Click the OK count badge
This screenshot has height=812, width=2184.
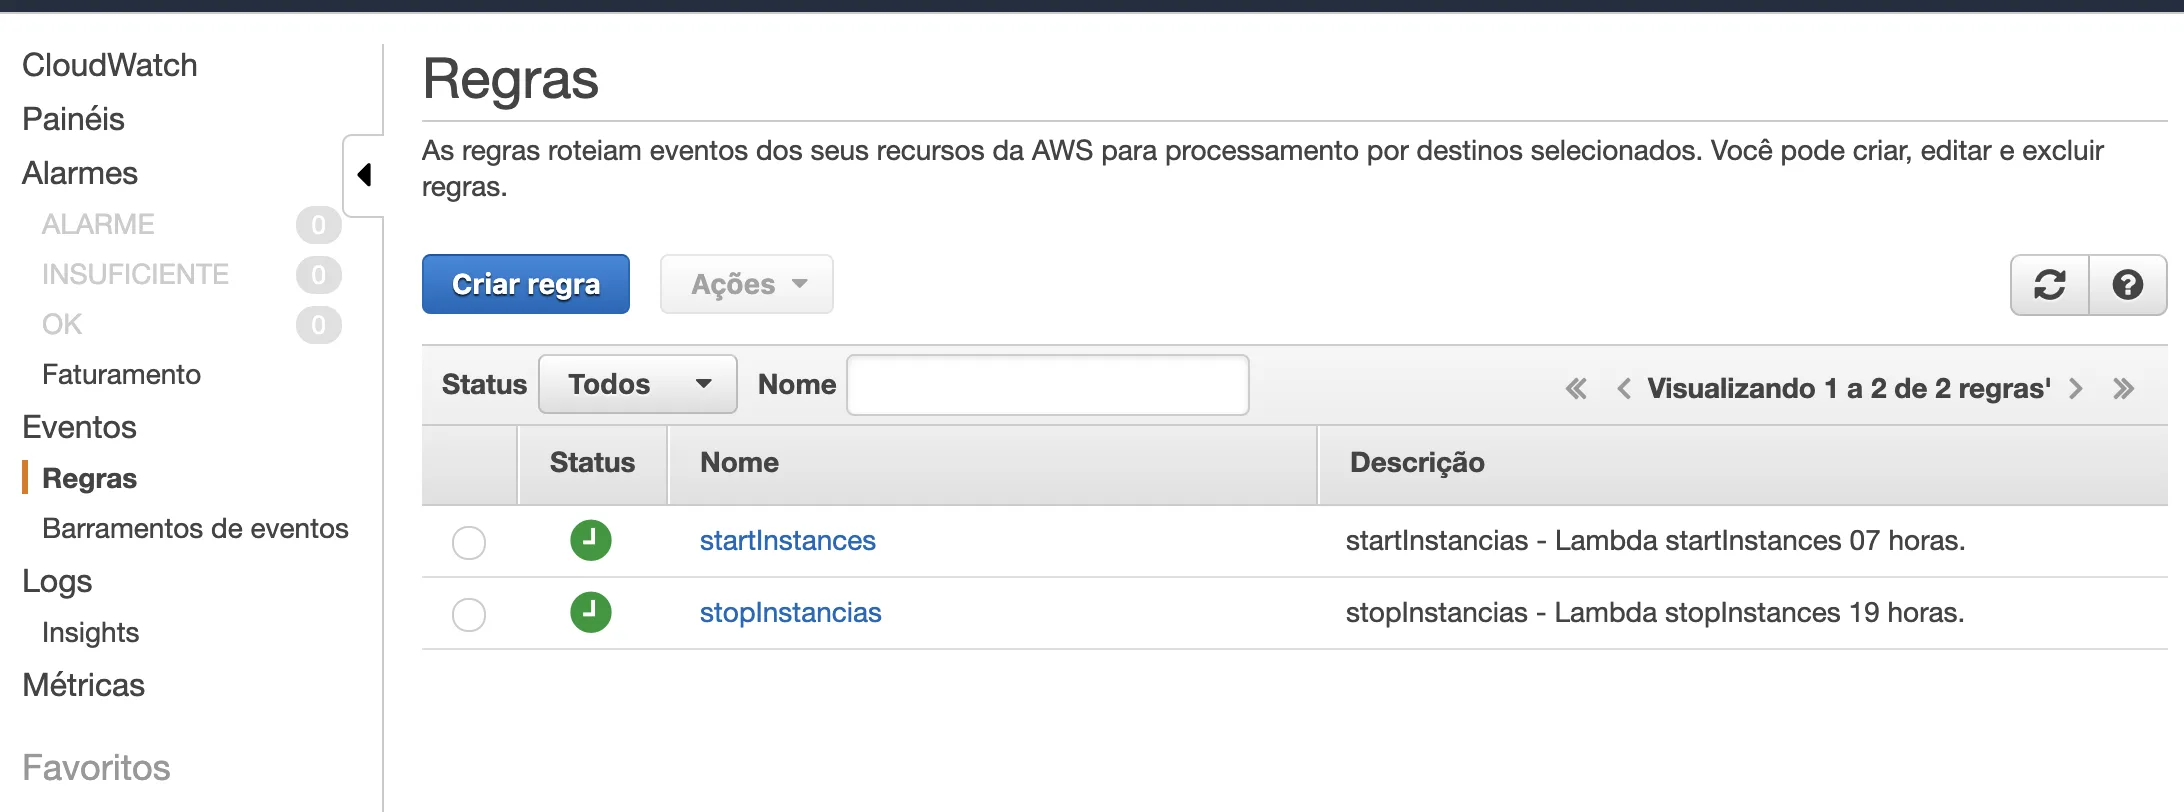319,324
